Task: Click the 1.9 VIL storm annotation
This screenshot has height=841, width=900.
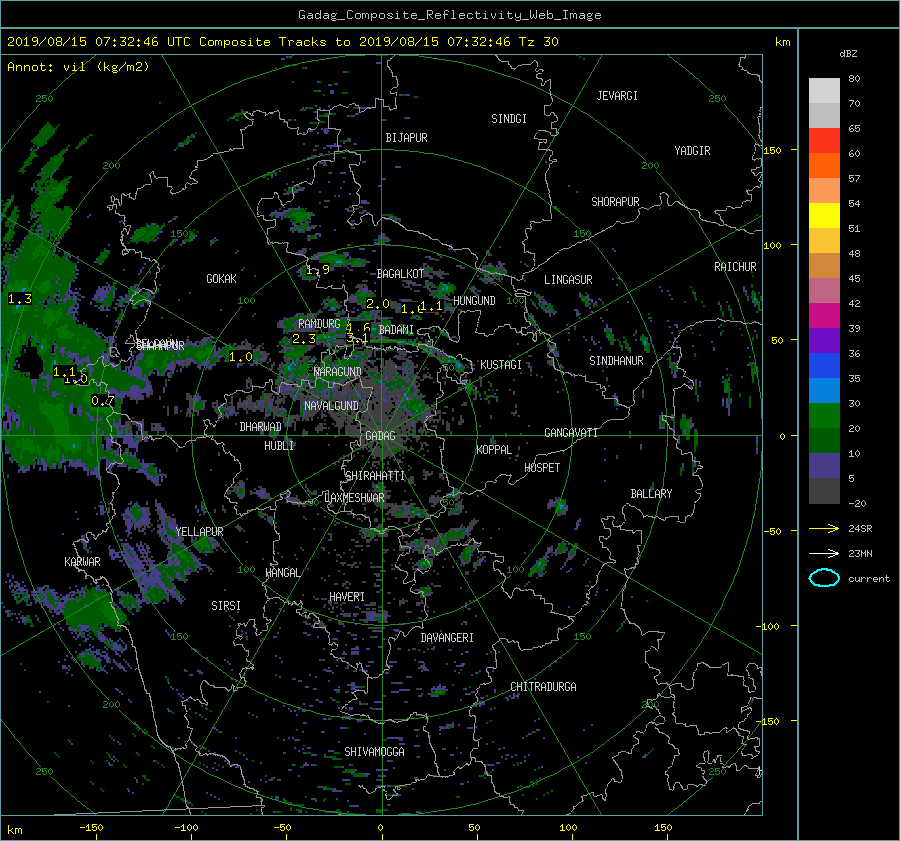Action: (x=317, y=270)
